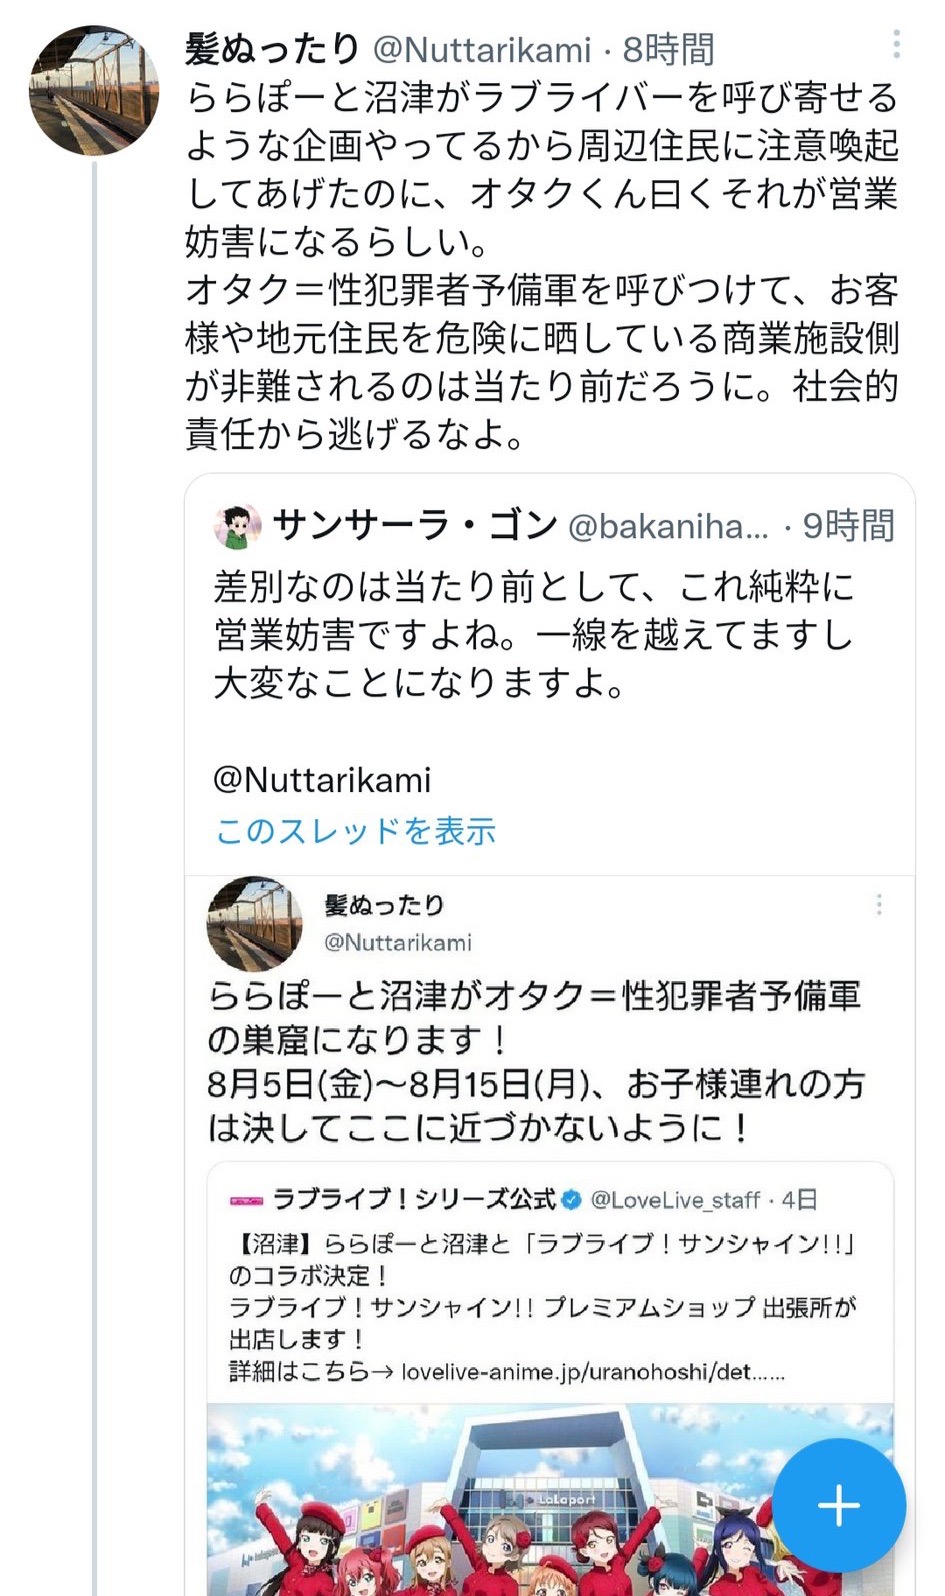945x1596 pixels.
Task: Tap the @bakaniha… handle in the quoted tweet
Action: pos(668,526)
